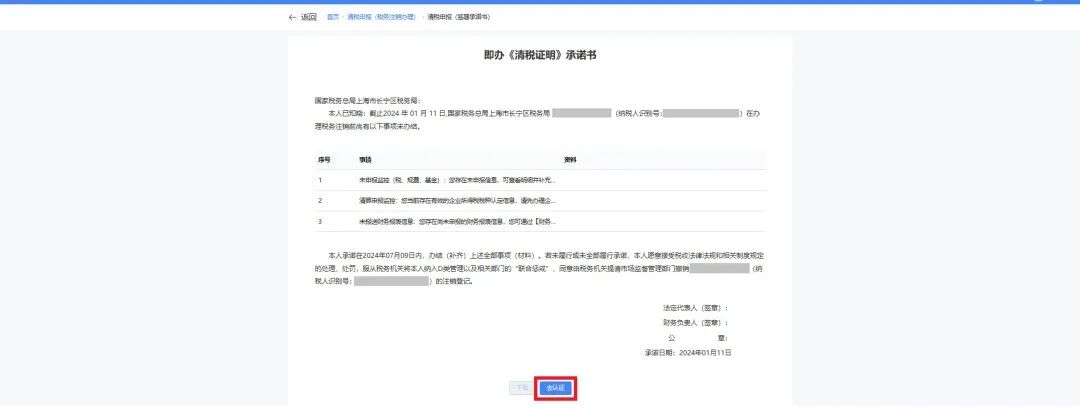Screen dimensions: 1080x411
Task: Click 国家税务总局上海市长宁区税务局 salutation line
Action: (368, 101)
